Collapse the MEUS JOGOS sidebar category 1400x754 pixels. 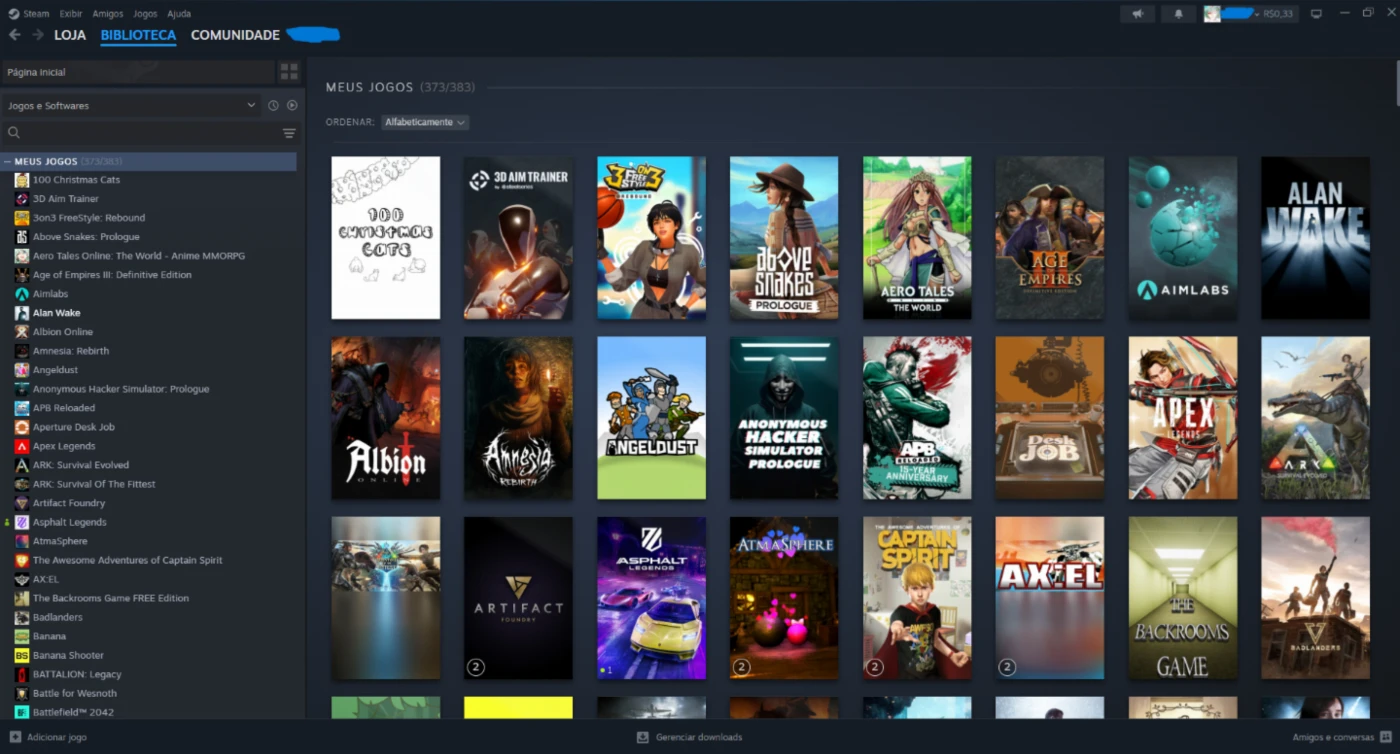[8, 161]
